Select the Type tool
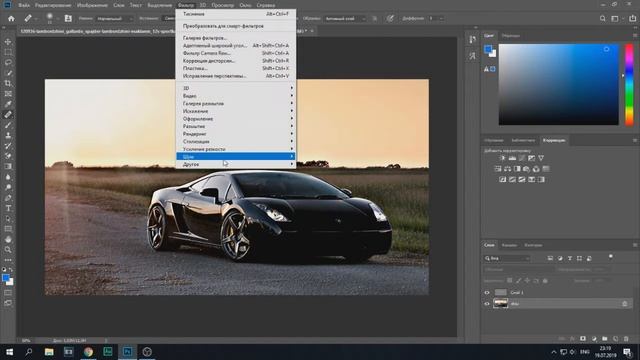Viewport: 640px width, 360px height. 8,208
